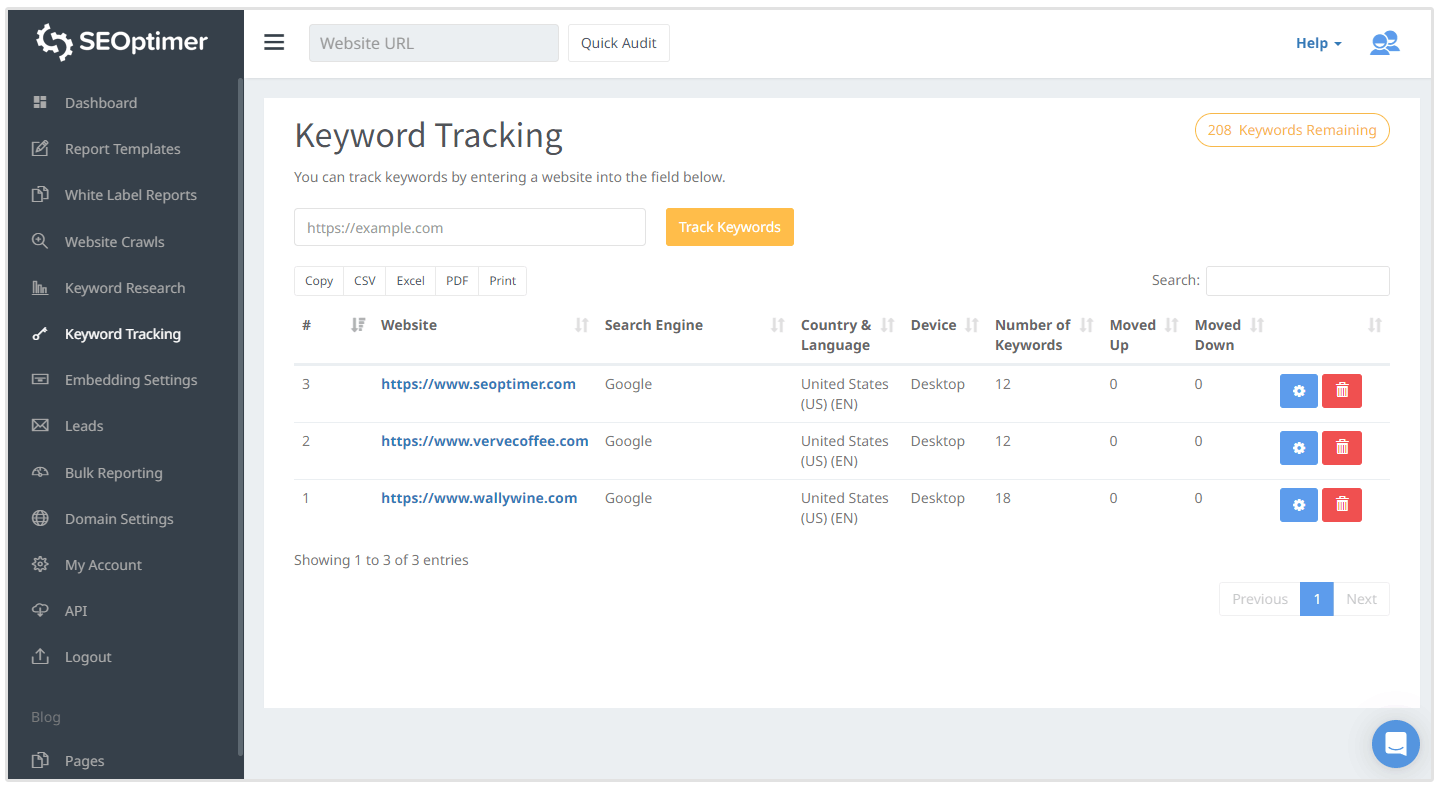
Task: Click the Track Keywords button
Action: 729,227
